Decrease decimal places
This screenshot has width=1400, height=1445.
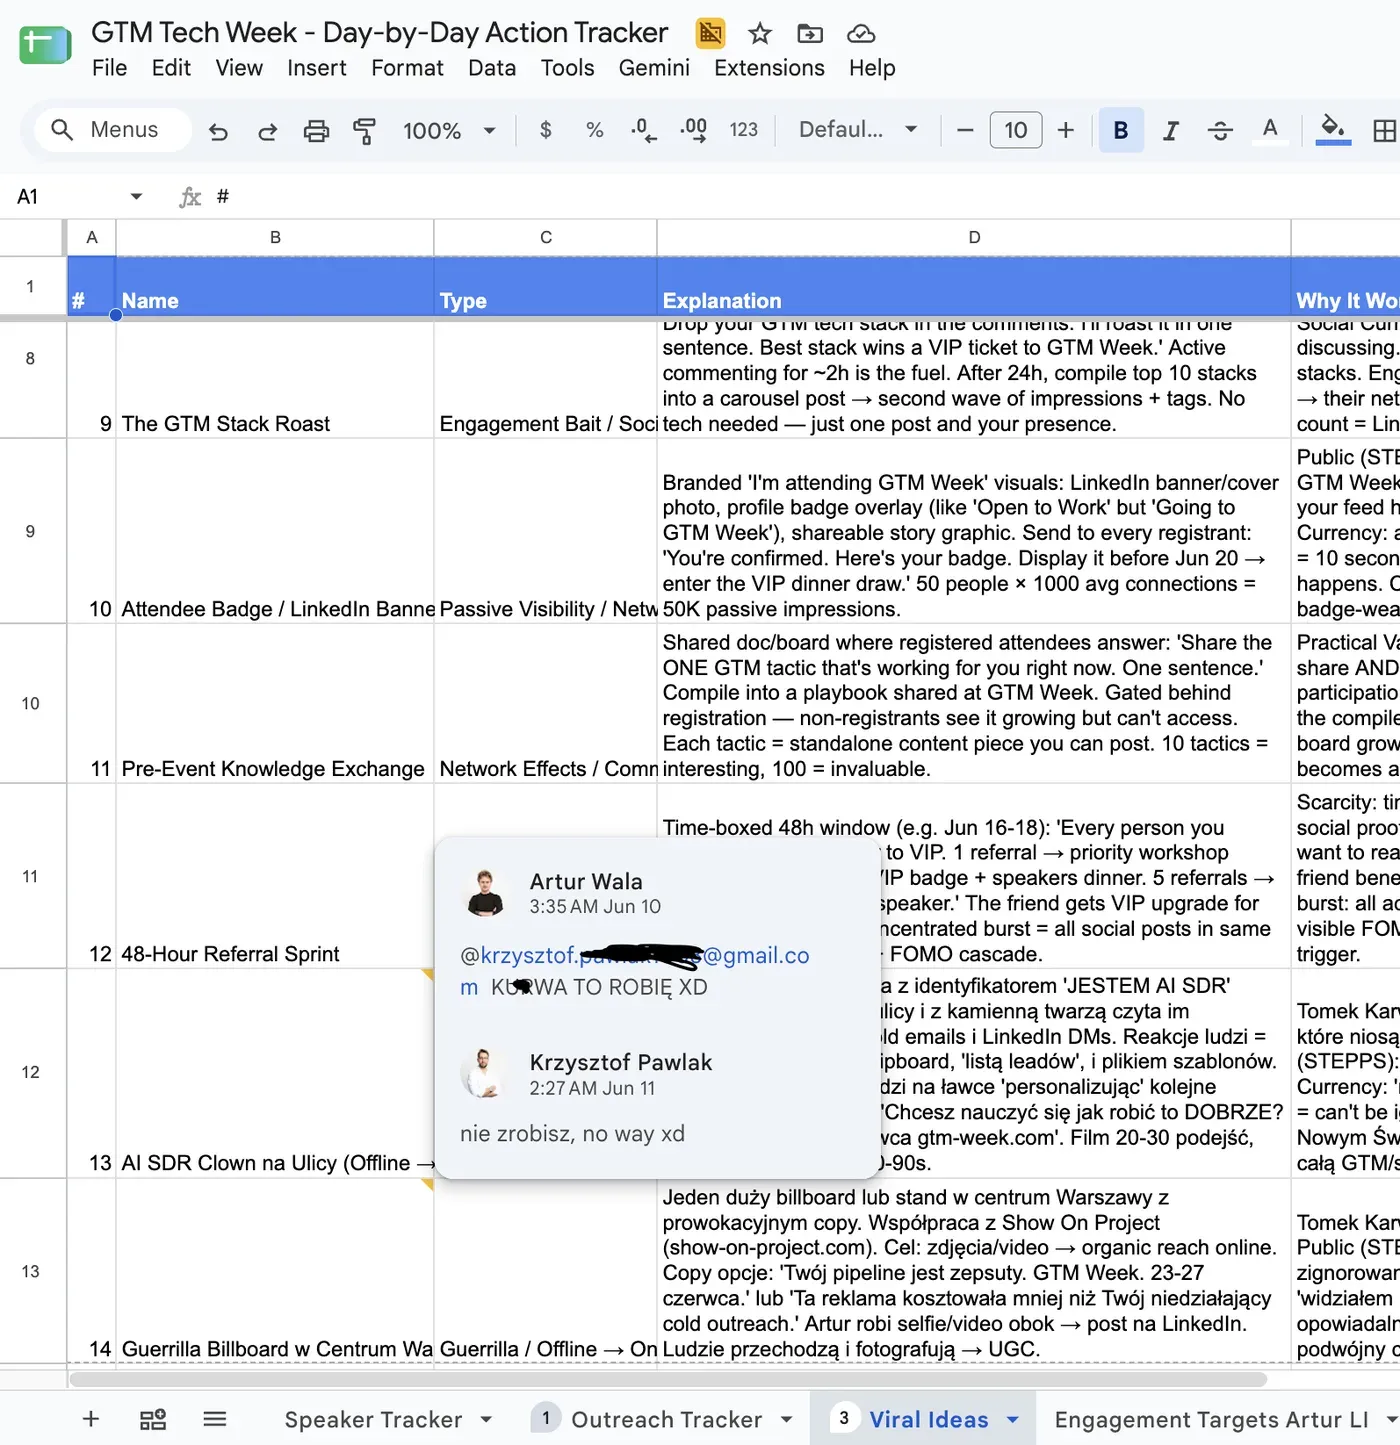[x=644, y=130]
